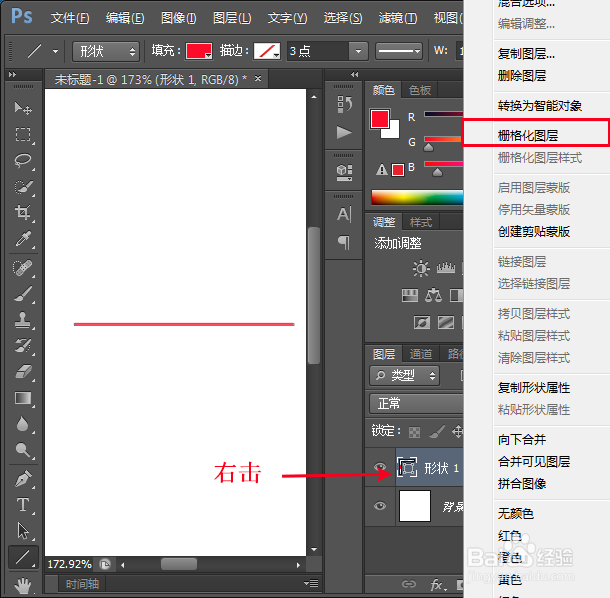Screen dimensions: 610x598
Task: Select the Lasso tool
Action: [x=23, y=160]
